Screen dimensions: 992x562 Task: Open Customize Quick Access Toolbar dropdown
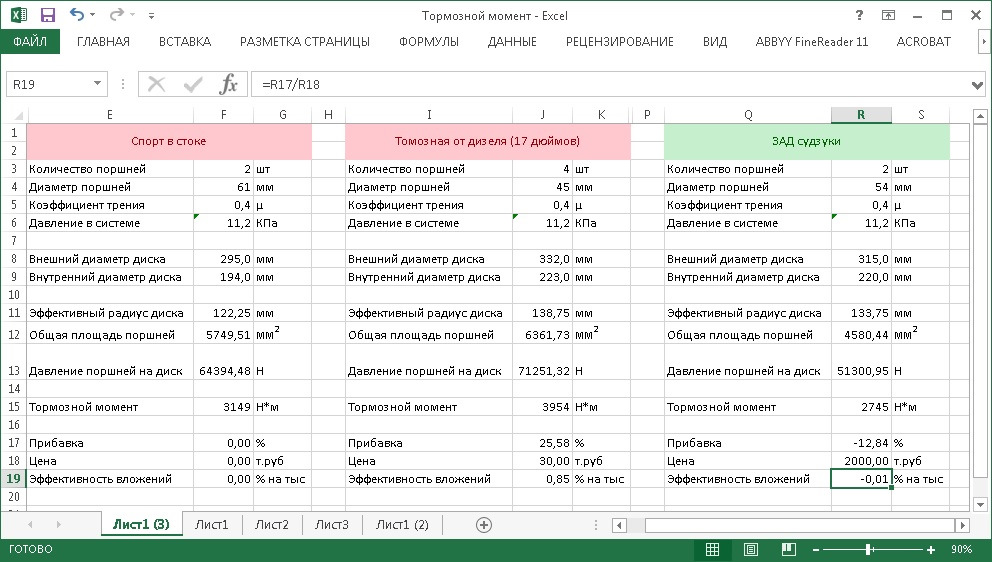point(152,16)
